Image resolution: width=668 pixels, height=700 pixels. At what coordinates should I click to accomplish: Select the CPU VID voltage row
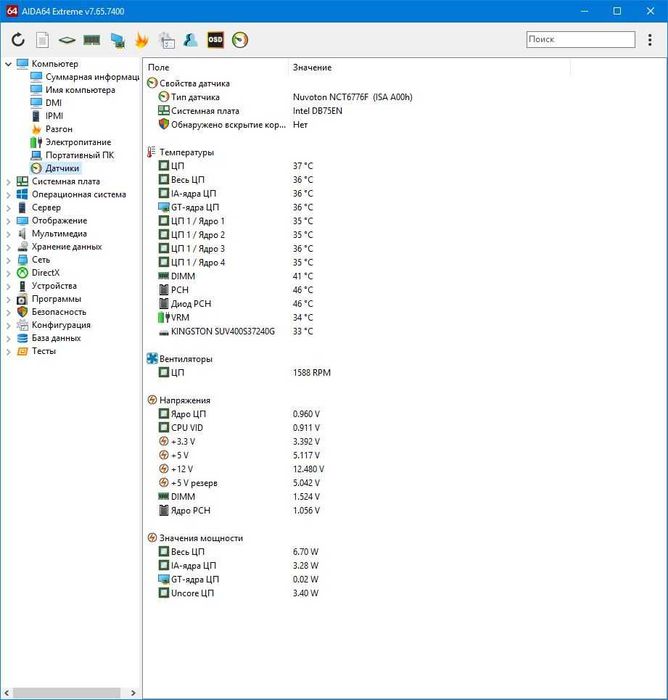[x=239, y=428]
